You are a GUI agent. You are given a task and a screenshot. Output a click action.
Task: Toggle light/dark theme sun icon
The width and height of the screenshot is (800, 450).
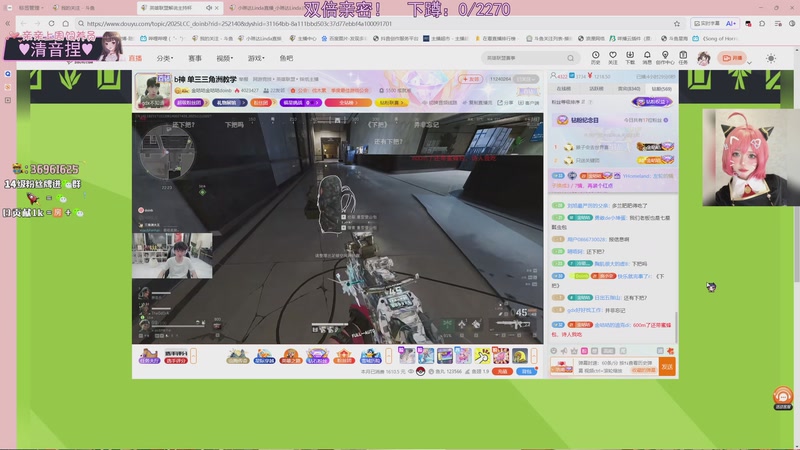pos(771,58)
